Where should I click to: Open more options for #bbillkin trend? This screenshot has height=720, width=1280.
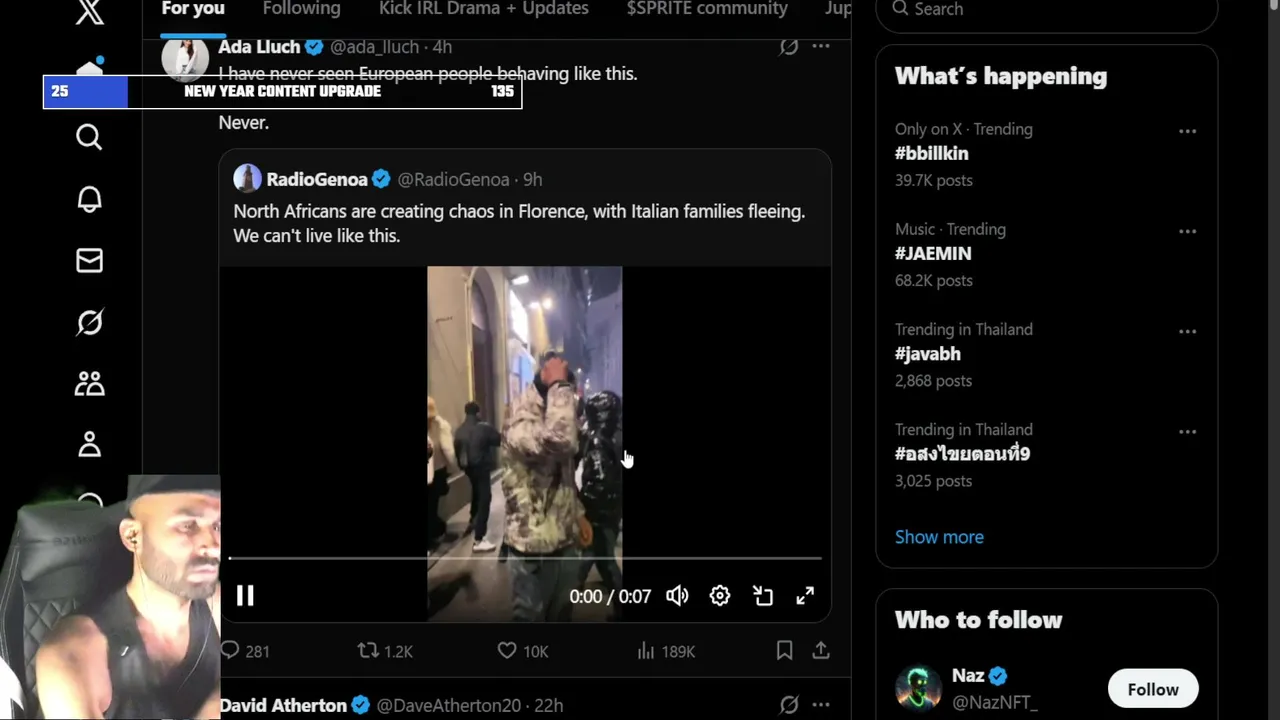click(x=1187, y=131)
